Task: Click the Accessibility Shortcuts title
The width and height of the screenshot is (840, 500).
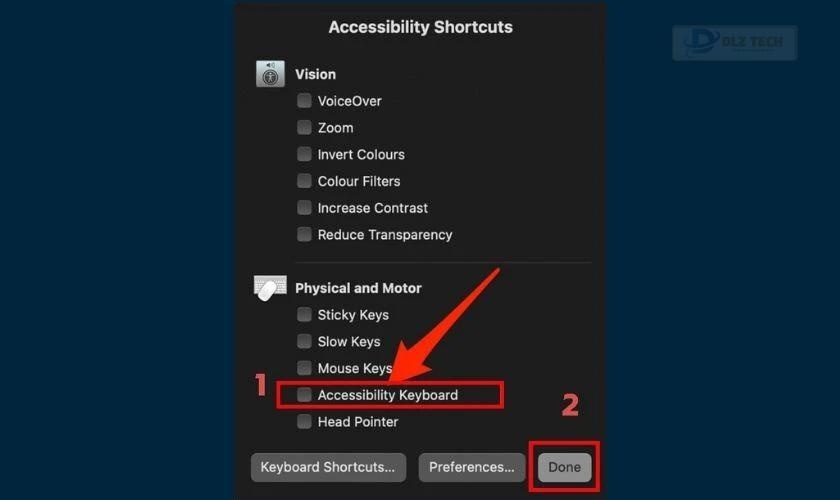Action: pos(421,27)
